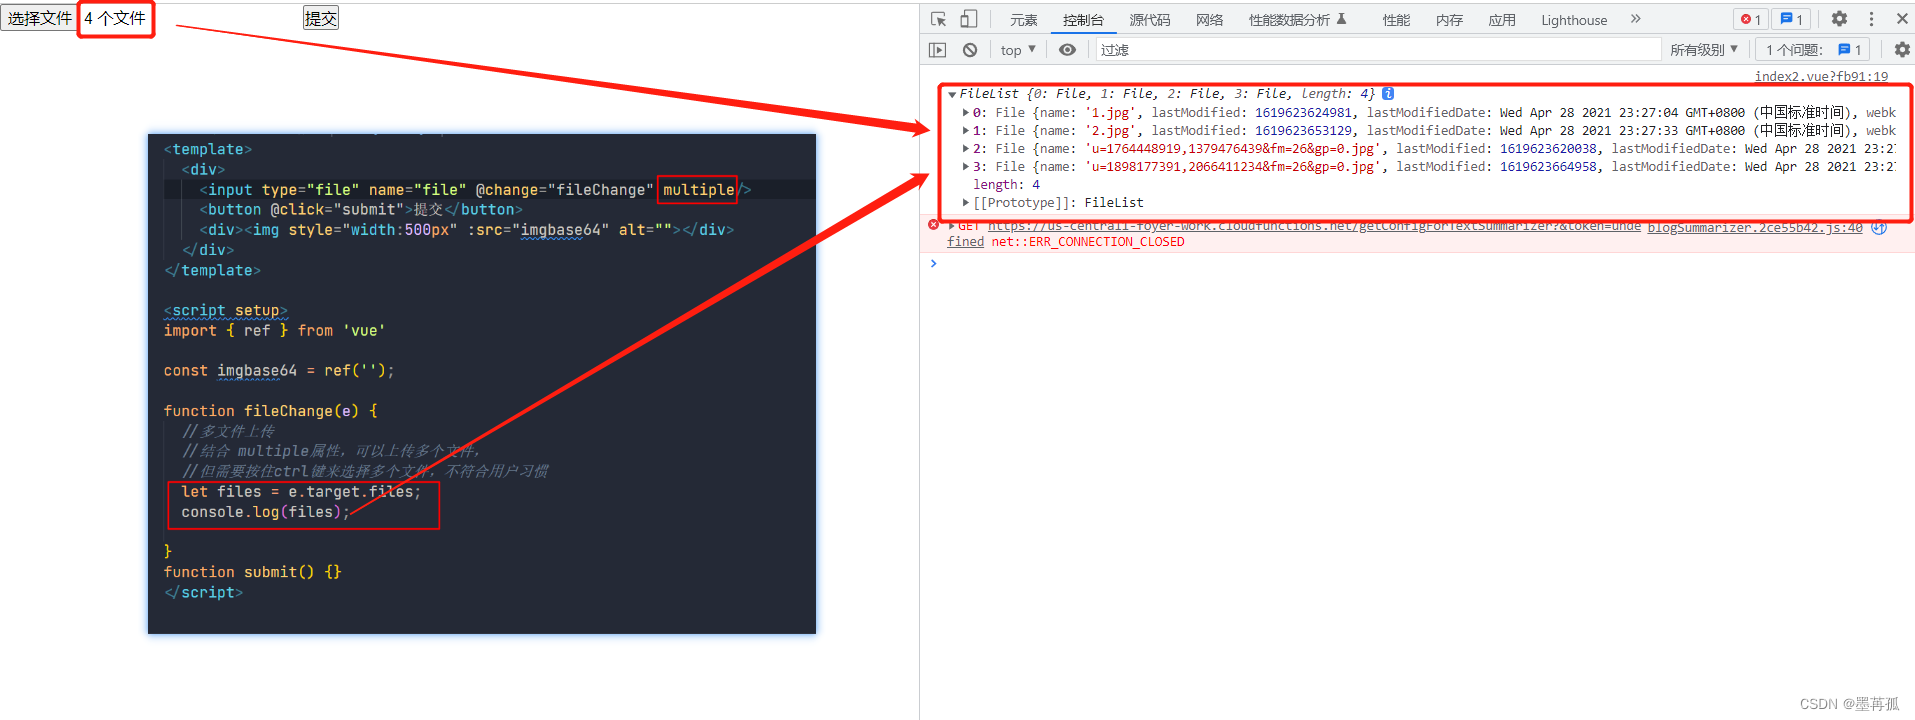Open the 所有级别 log level dropdown
The width and height of the screenshot is (1915, 720).
click(1704, 50)
